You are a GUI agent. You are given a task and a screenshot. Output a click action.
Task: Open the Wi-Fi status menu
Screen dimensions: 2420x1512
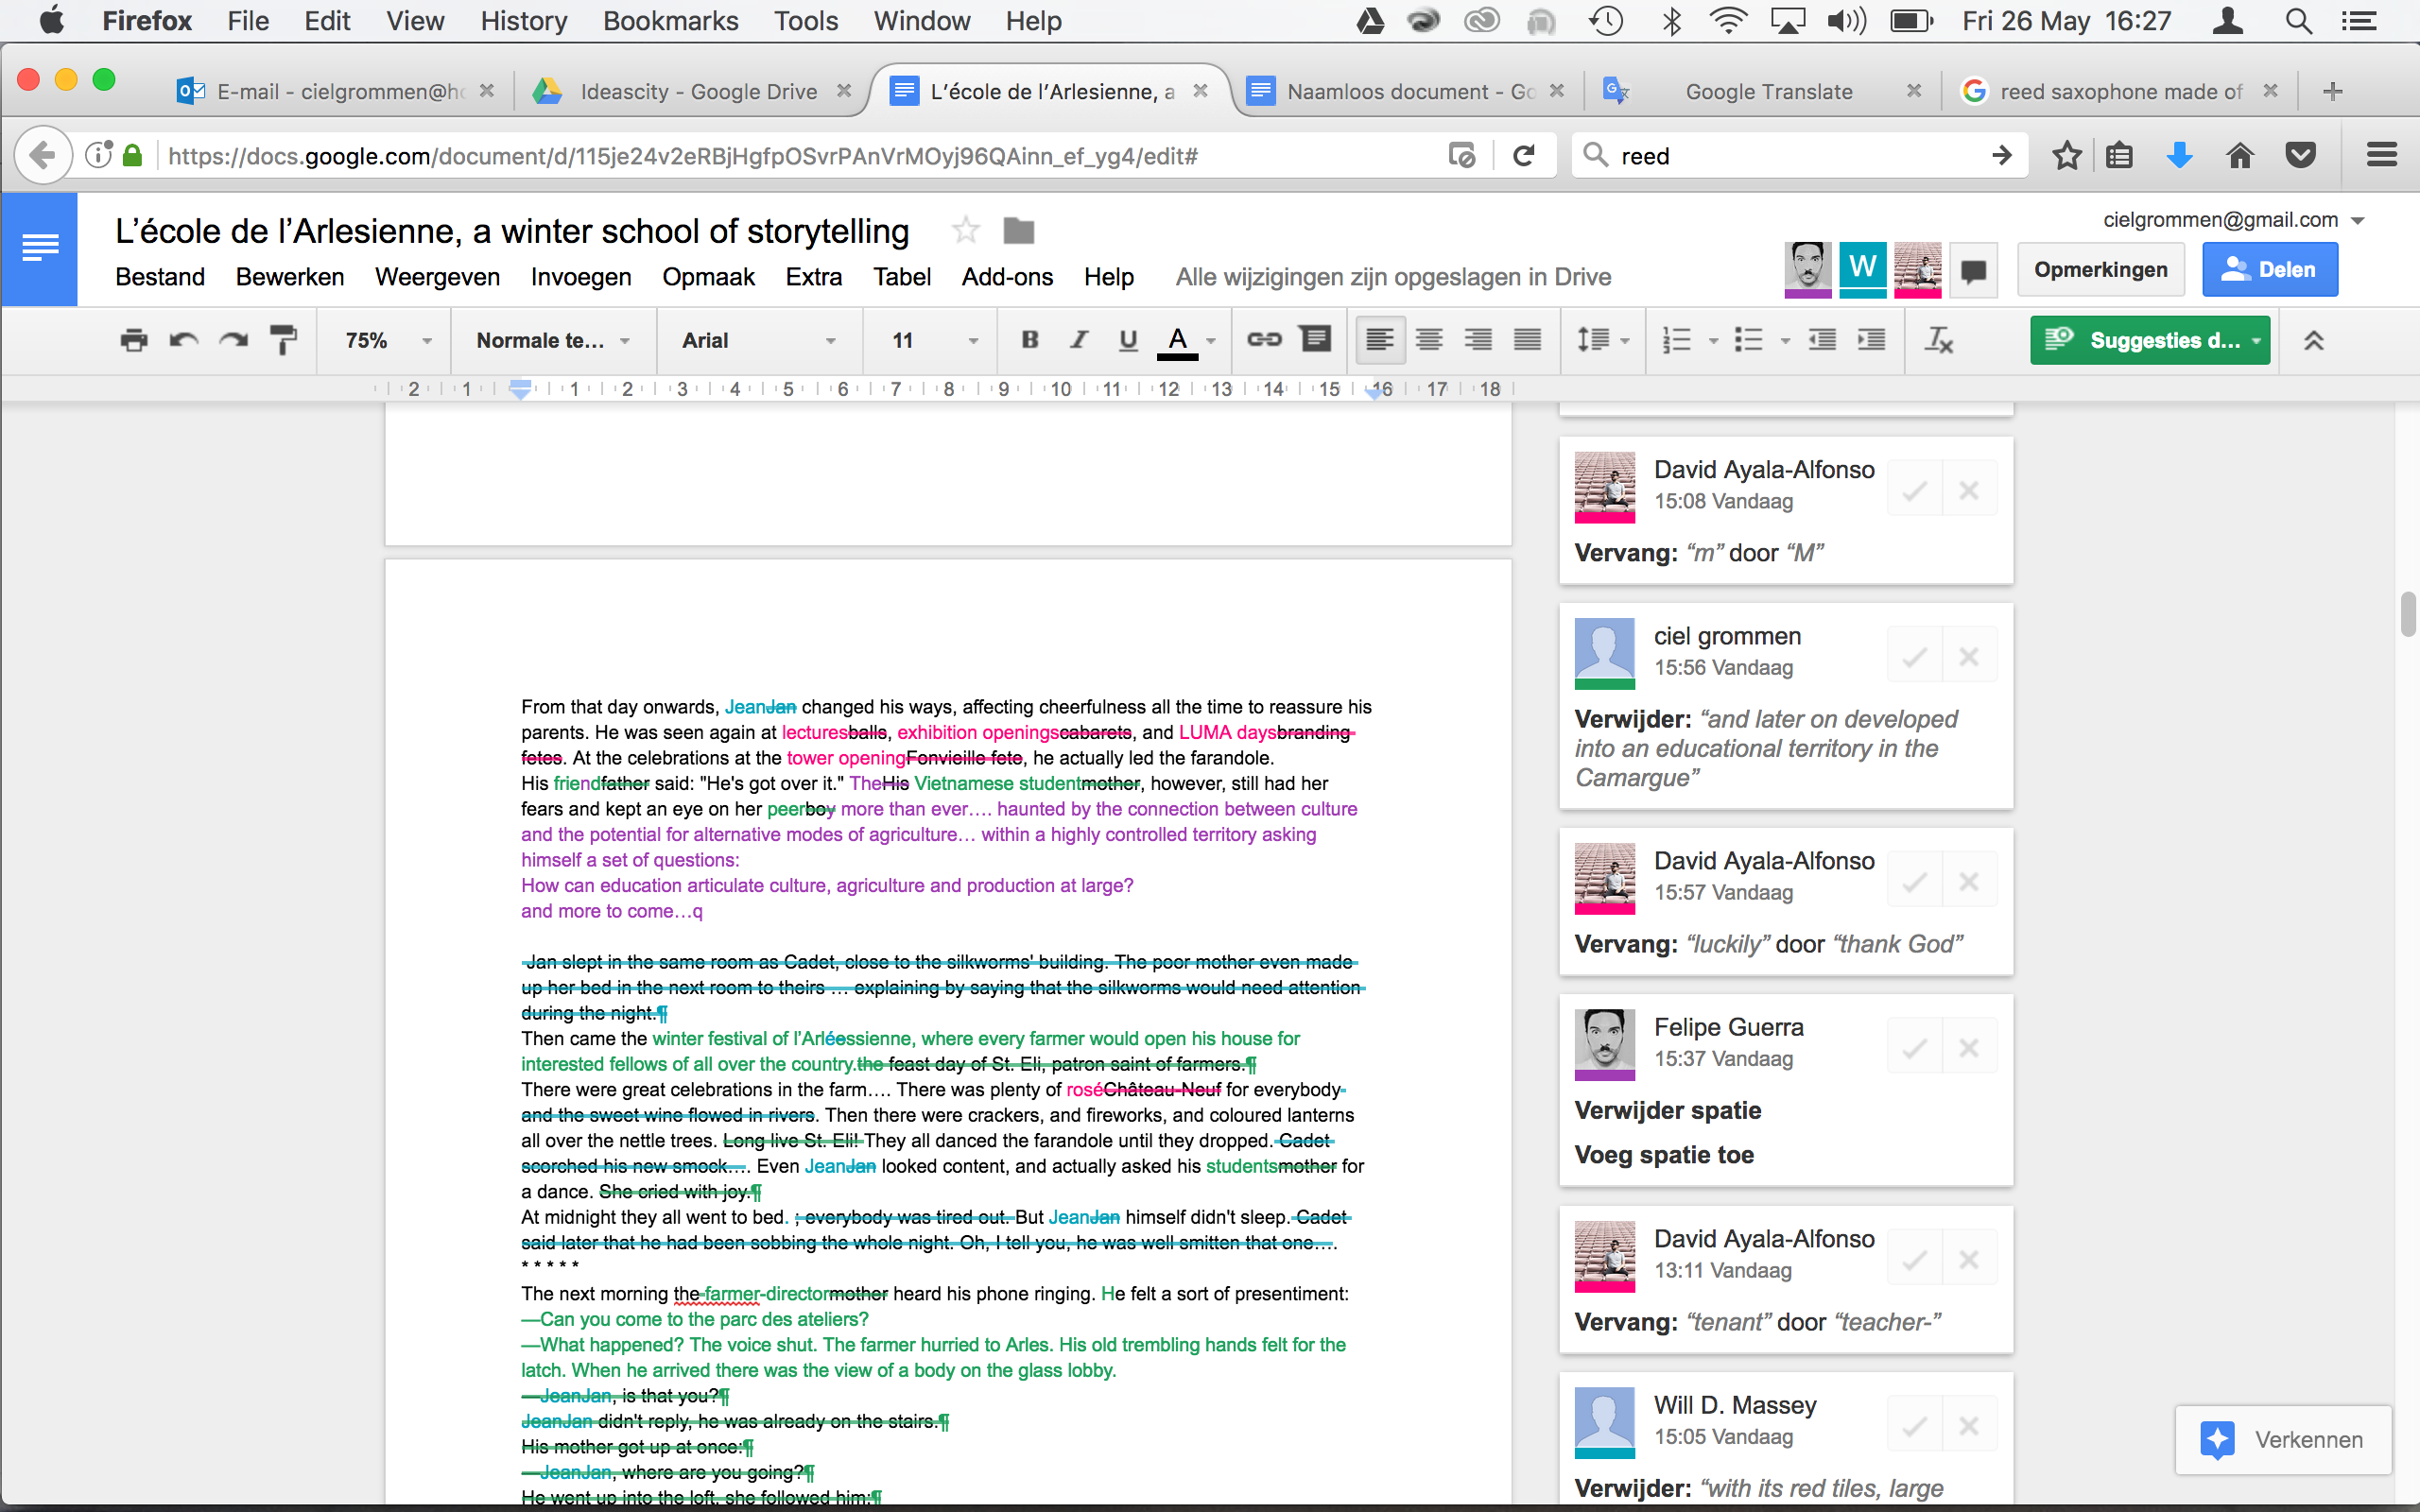click(1727, 21)
